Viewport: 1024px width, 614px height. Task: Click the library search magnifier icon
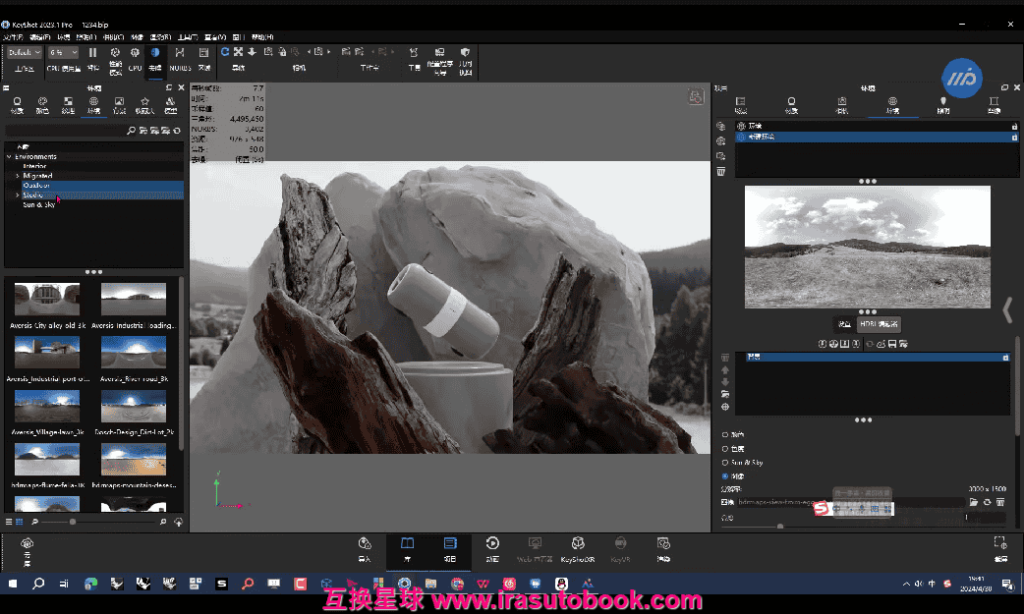(x=131, y=131)
